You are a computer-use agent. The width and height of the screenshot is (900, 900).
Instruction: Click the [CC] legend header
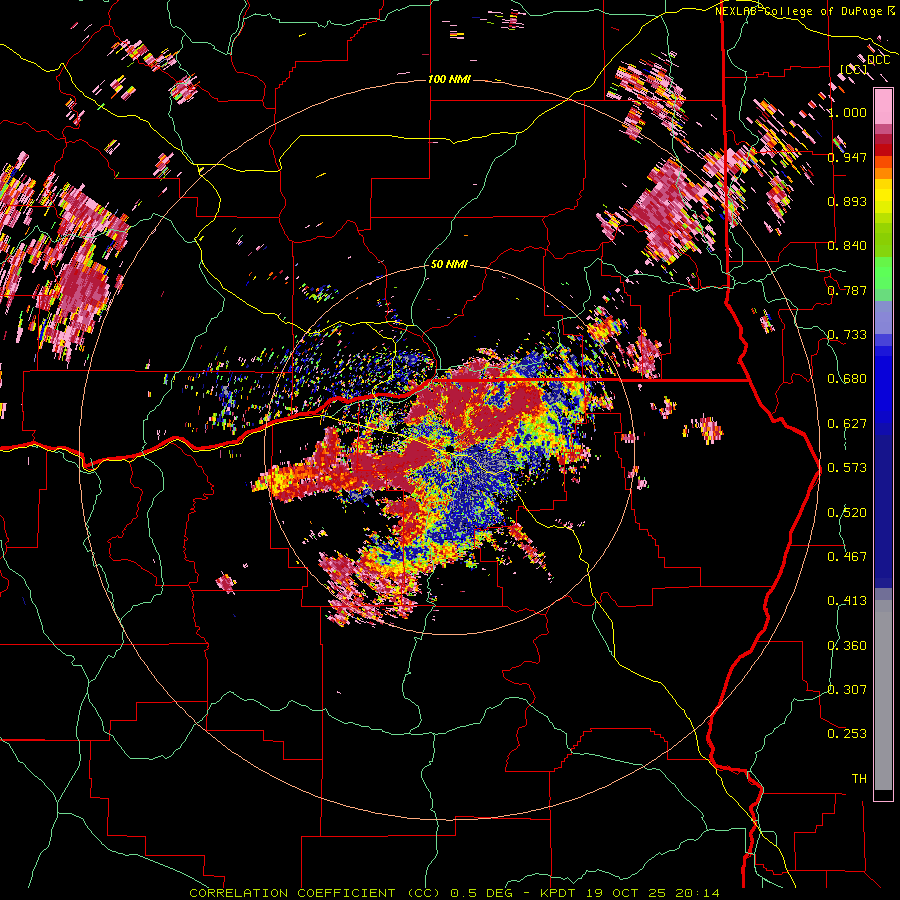[854, 69]
